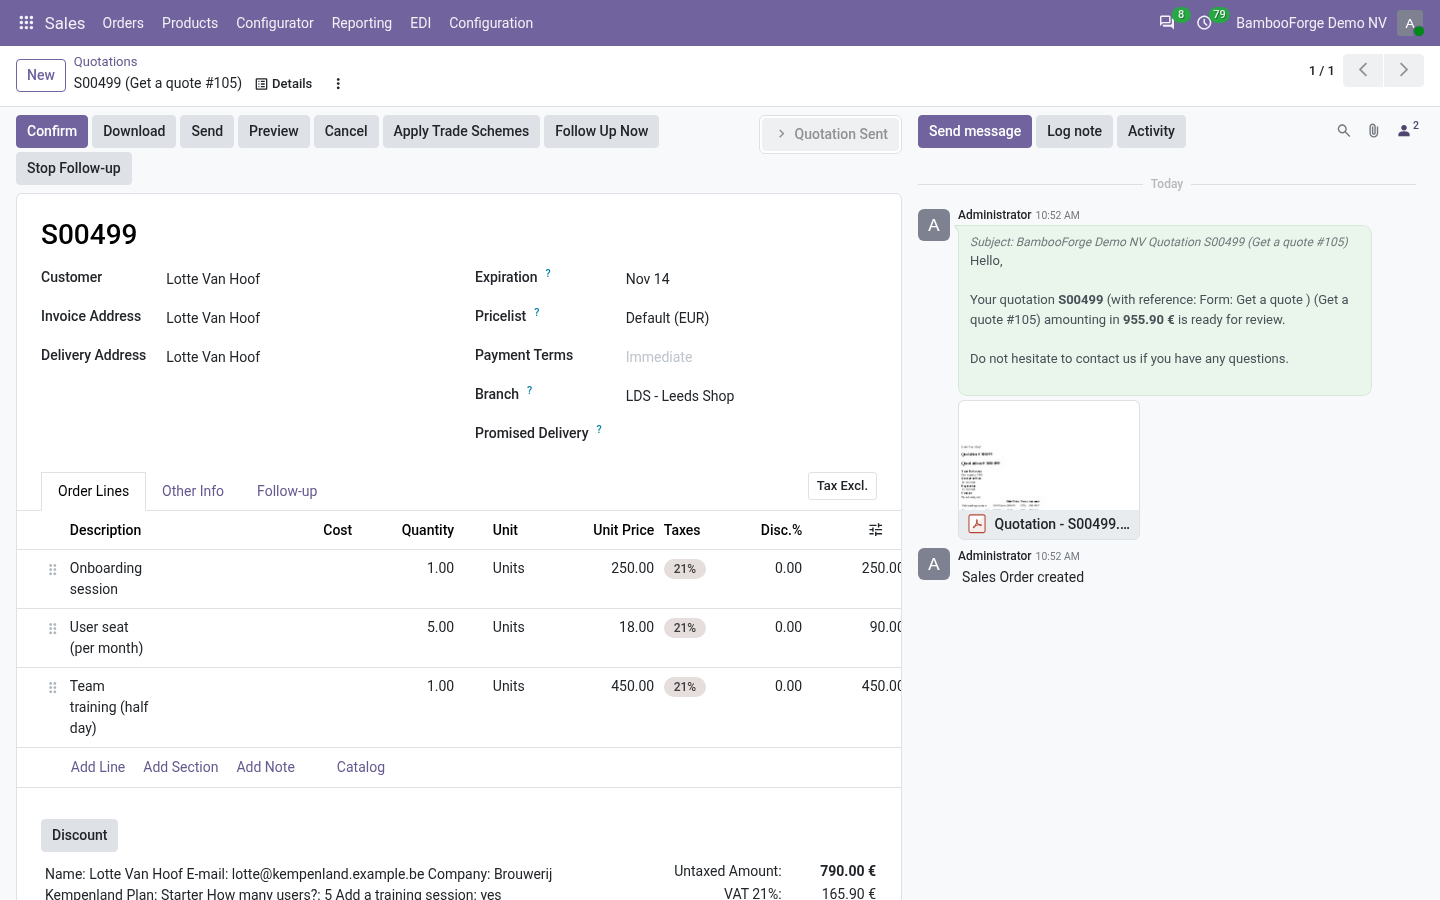
Task: Toggle the Tax Excl. display button
Action: pyautogui.click(x=842, y=486)
